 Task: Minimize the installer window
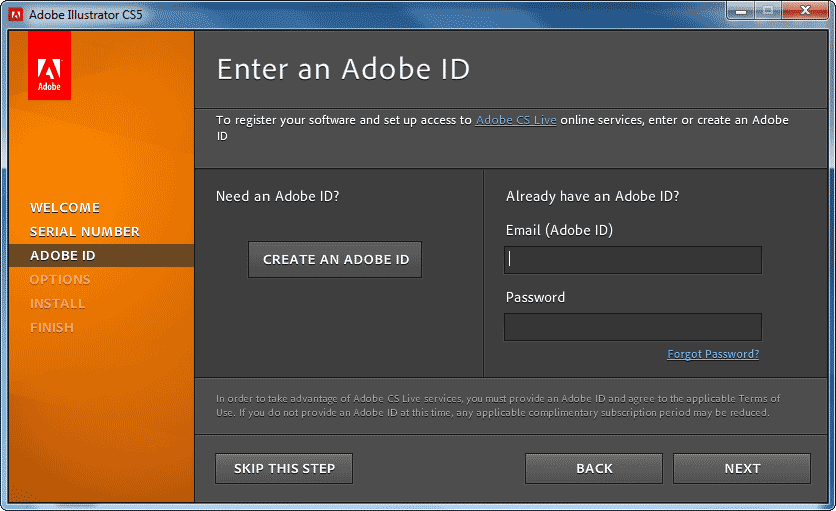(741, 10)
